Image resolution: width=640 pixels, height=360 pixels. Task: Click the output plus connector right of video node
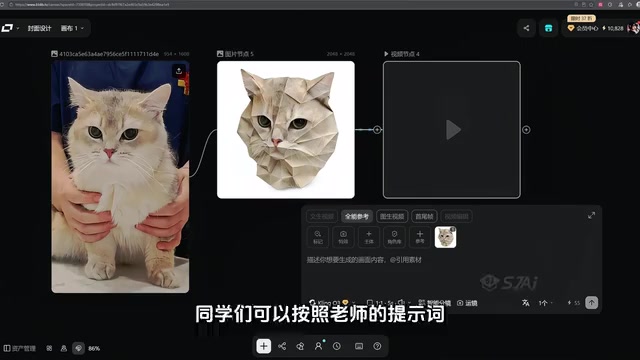point(526,130)
